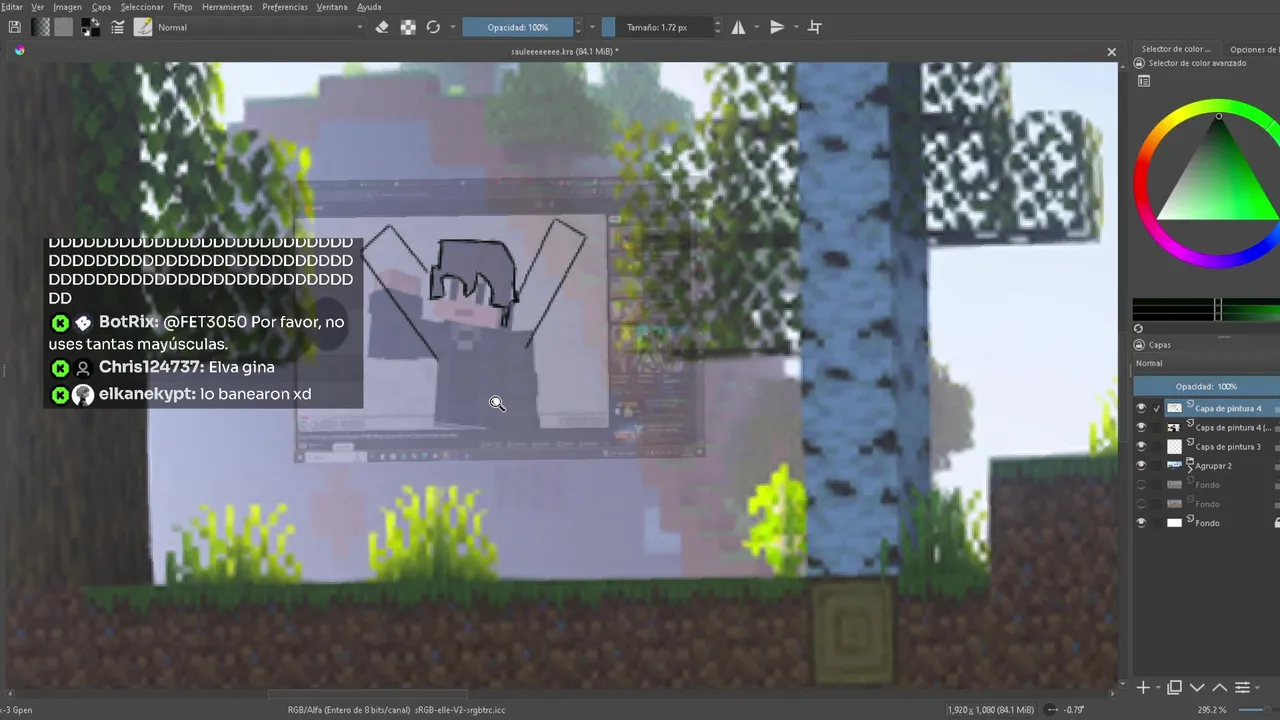Toggle eraser mode icon

coord(381,27)
